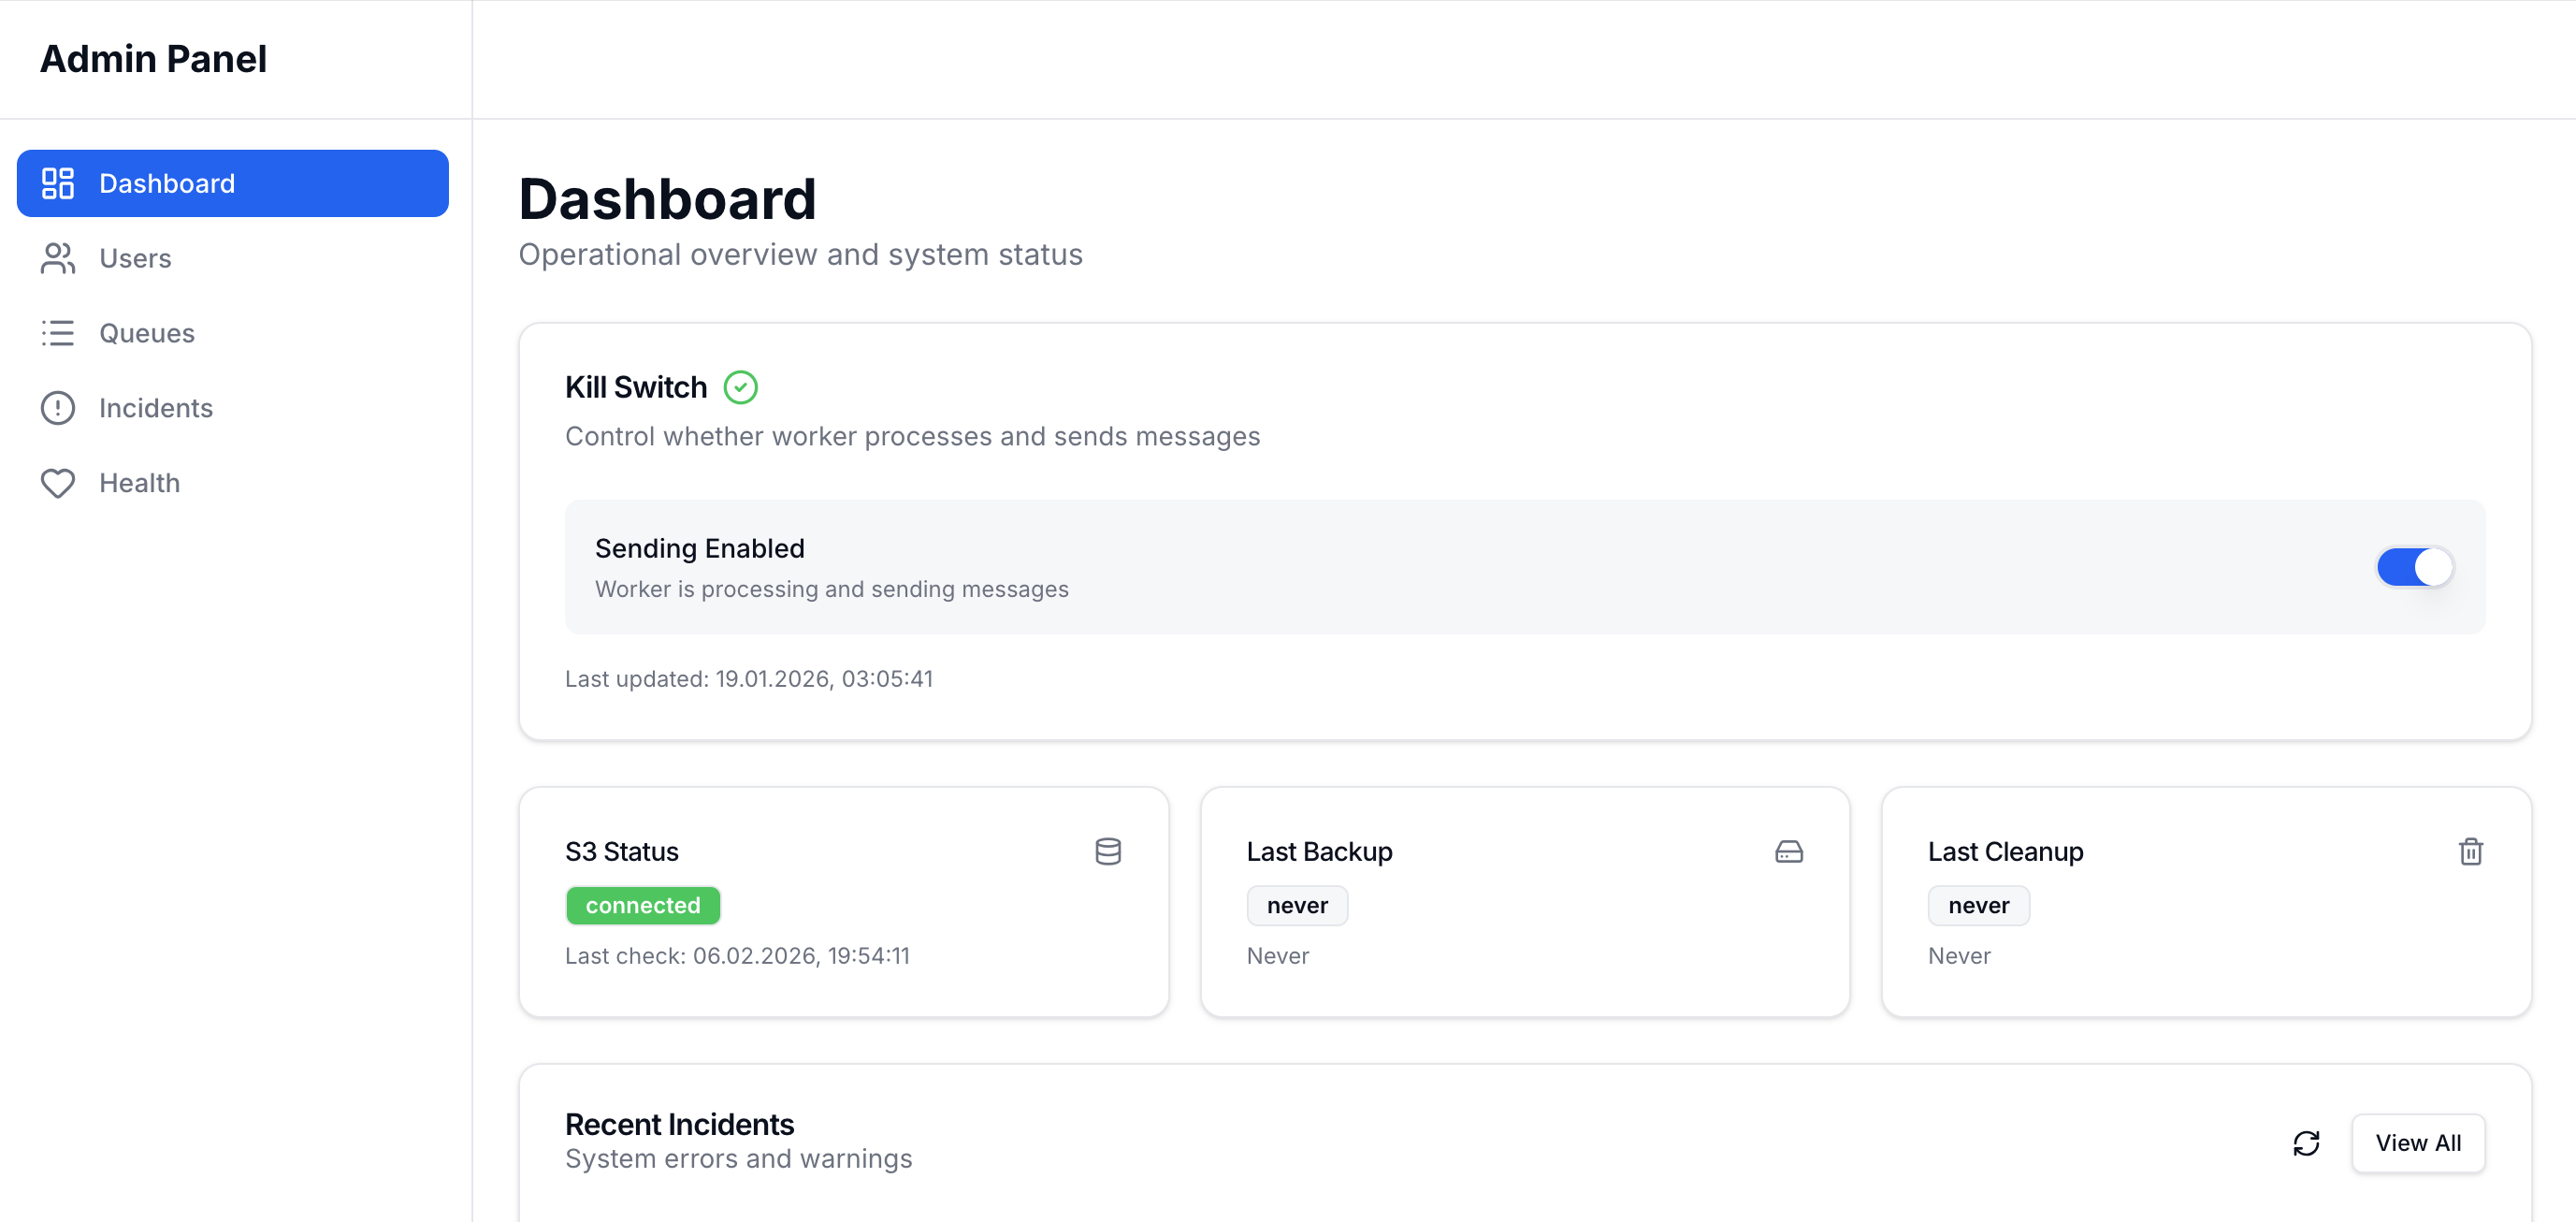This screenshot has width=2576, height=1222.
Task: Click the Health heart icon
Action: [58, 483]
